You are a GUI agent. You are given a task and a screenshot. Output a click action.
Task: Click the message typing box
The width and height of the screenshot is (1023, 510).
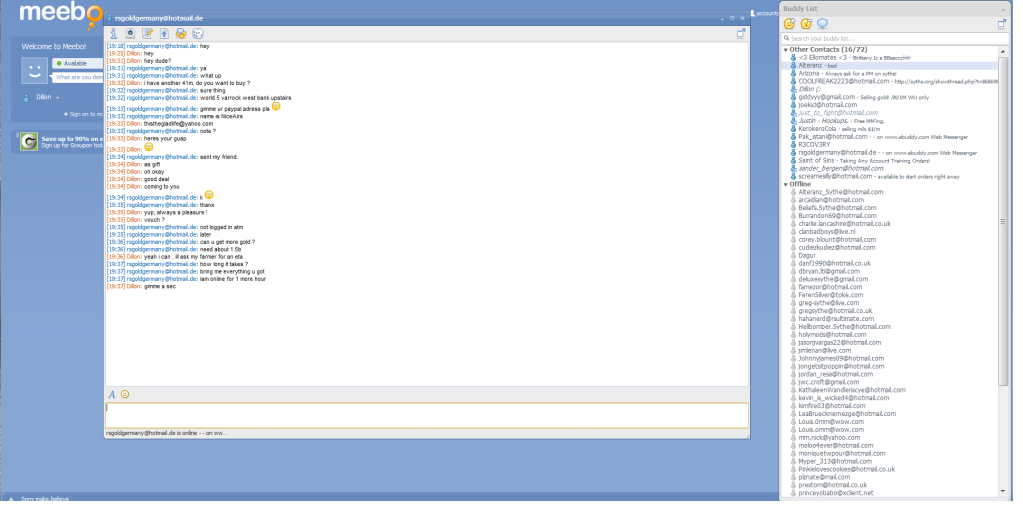point(427,415)
